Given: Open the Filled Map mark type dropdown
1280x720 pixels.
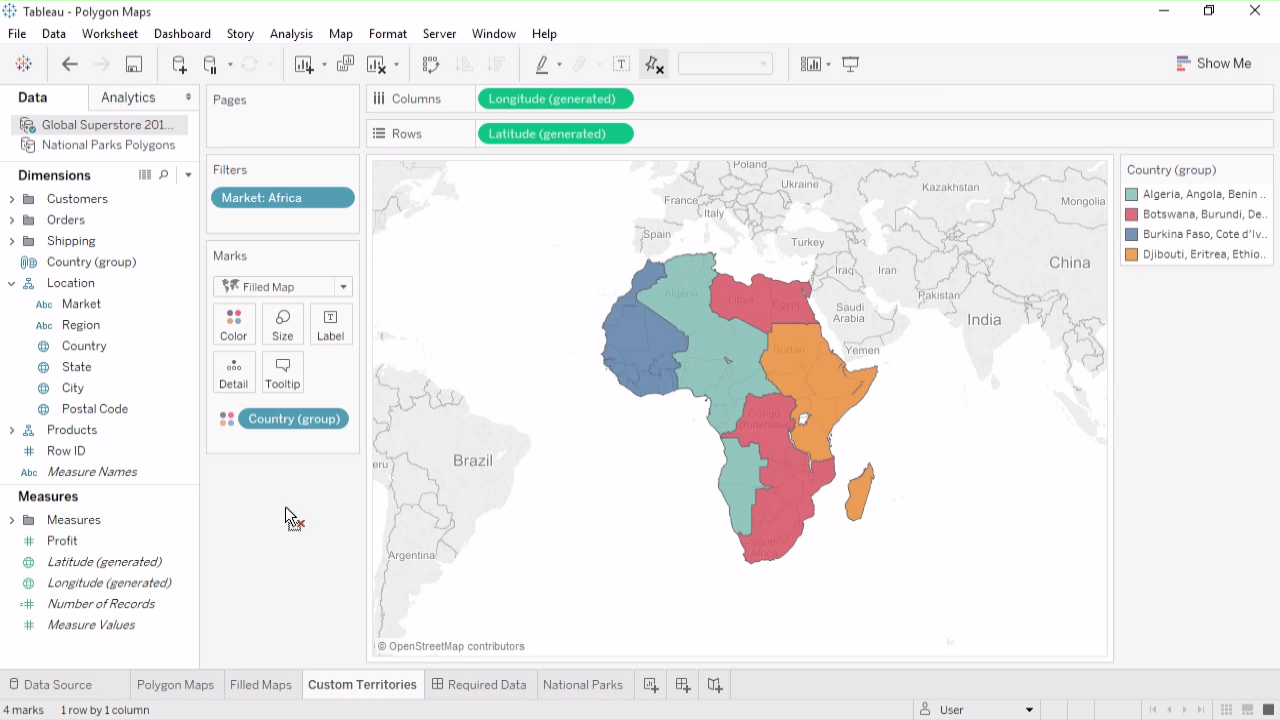Looking at the screenshot, I should tap(343, 287).
